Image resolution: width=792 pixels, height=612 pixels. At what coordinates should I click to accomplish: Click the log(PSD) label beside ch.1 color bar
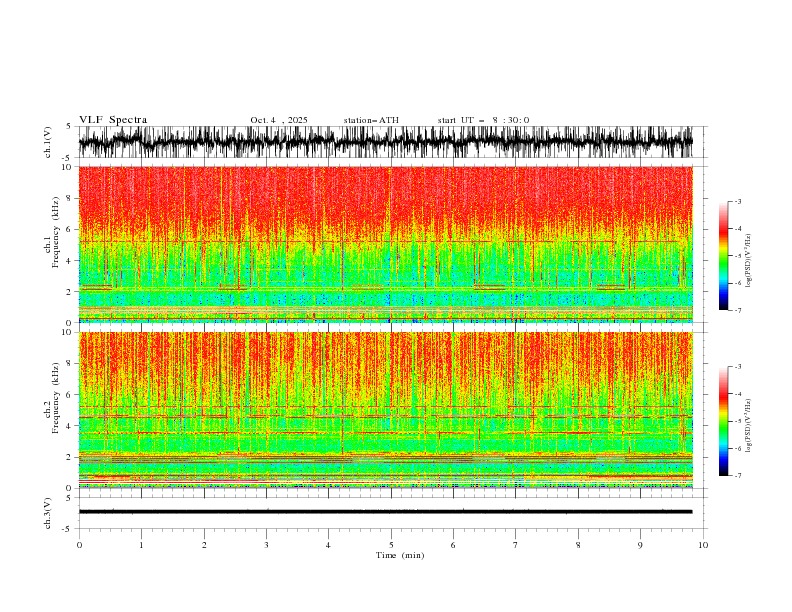point(748,261)
